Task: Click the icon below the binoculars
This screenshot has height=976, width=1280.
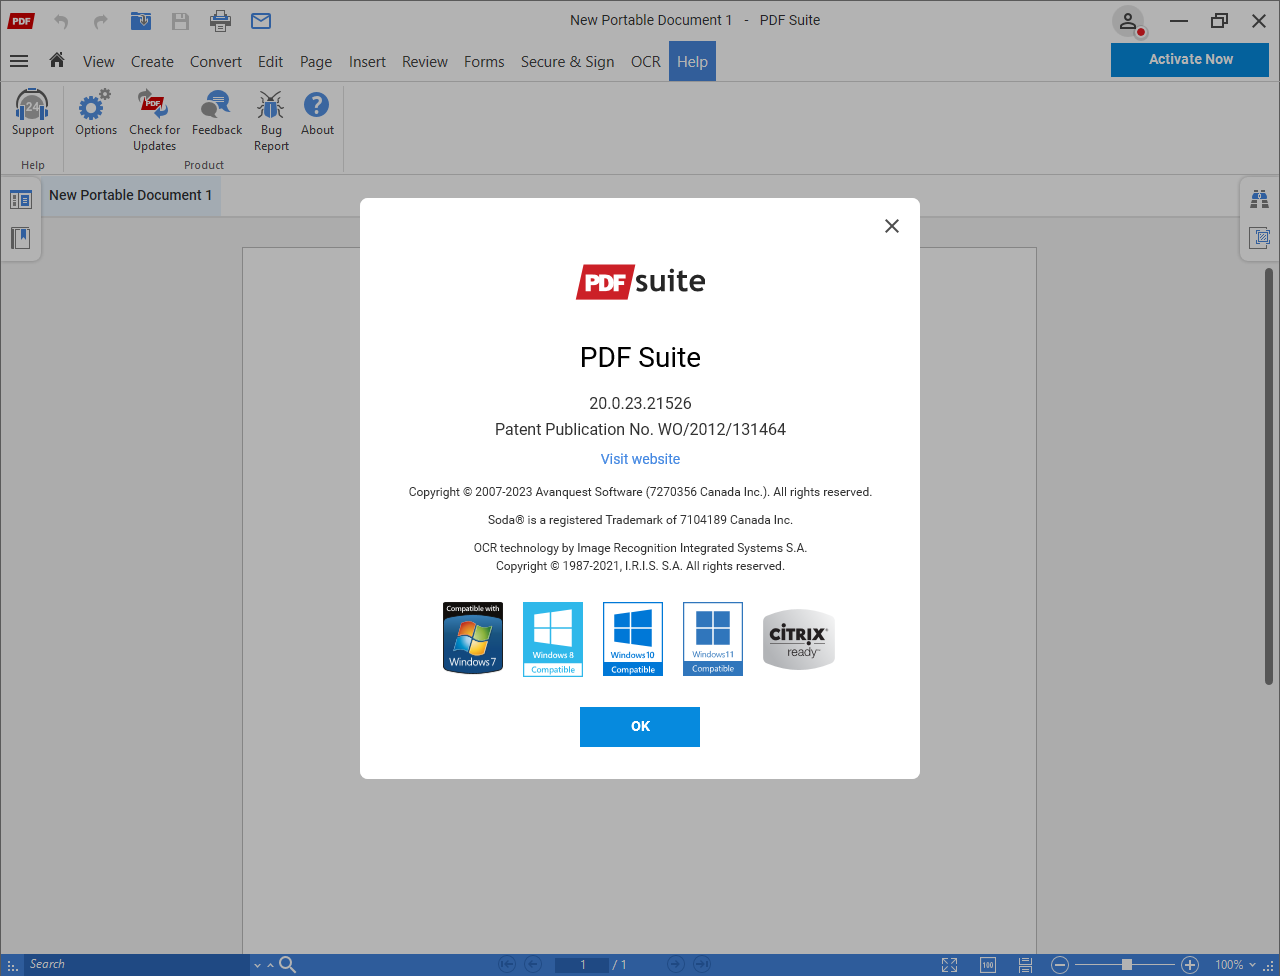Action: (x=1260, y=238)
